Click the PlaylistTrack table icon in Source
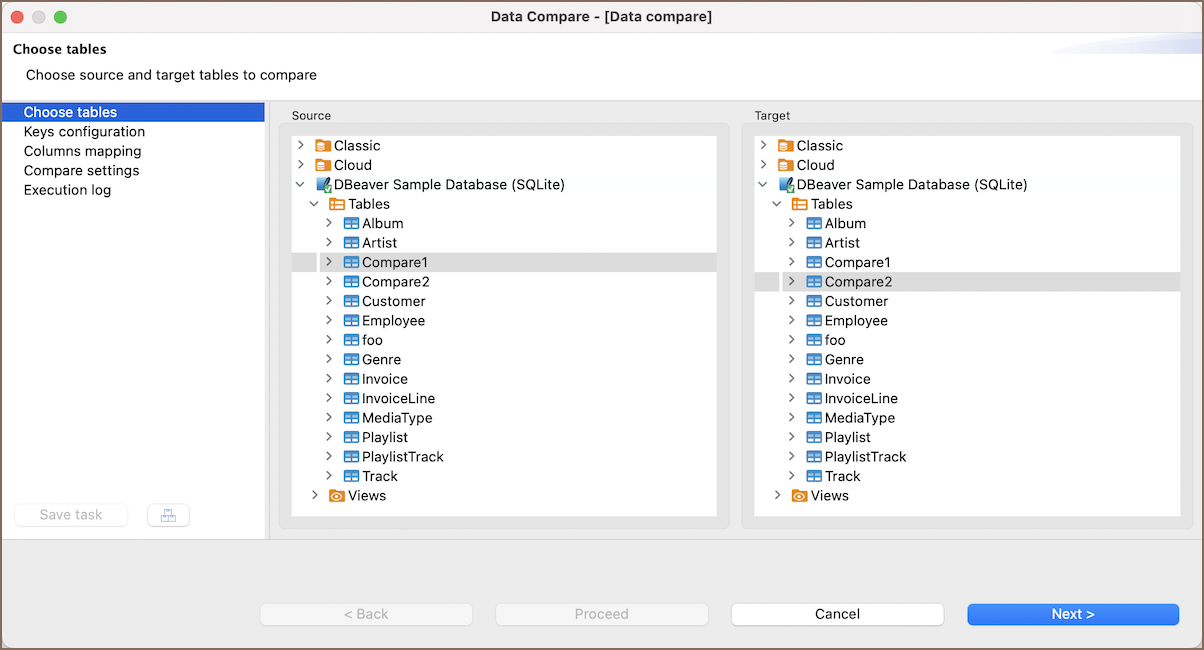Image resolution: width=1204 pixels, height=650 pixels. tap(351, 457)
